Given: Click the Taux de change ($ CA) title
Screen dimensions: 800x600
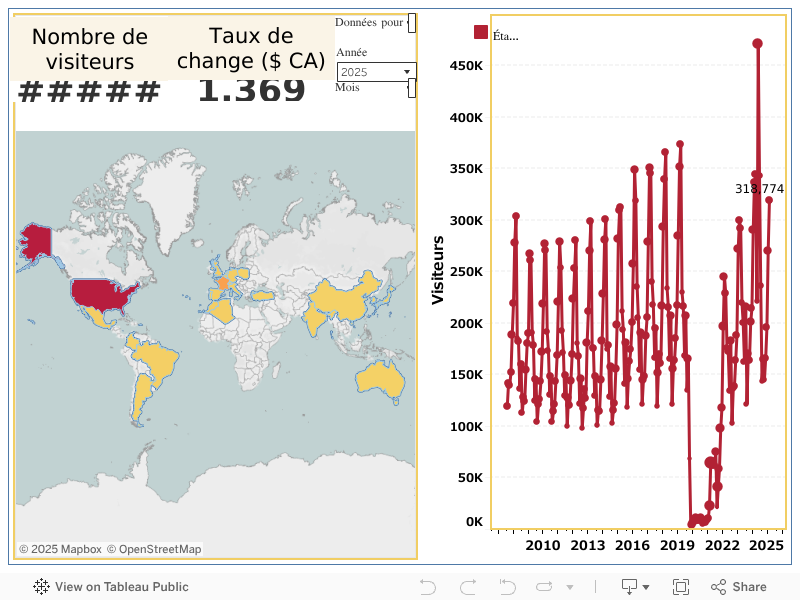Looking at the screenshot, I should point(251,48).
